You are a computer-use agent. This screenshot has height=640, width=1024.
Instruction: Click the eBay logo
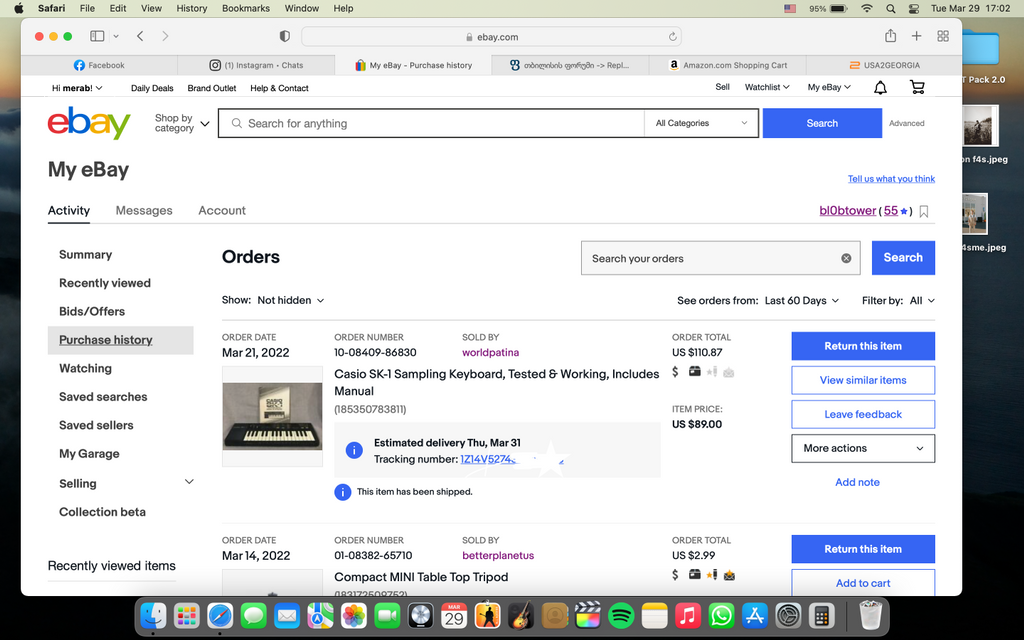[89, 123]
